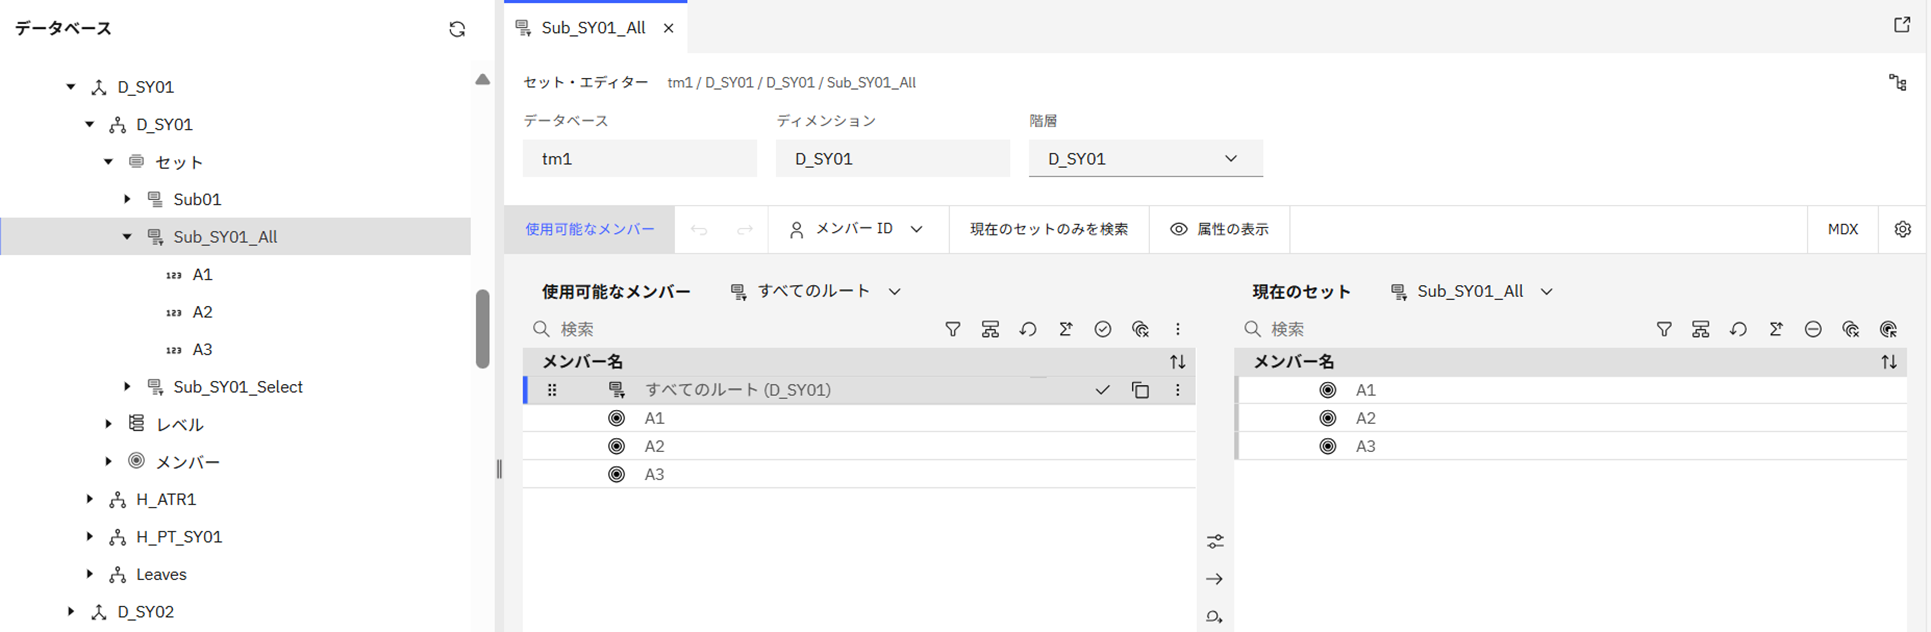Redo the last set change
The height and width of the screenshot is (632, 1931).
tap(745, 230)
